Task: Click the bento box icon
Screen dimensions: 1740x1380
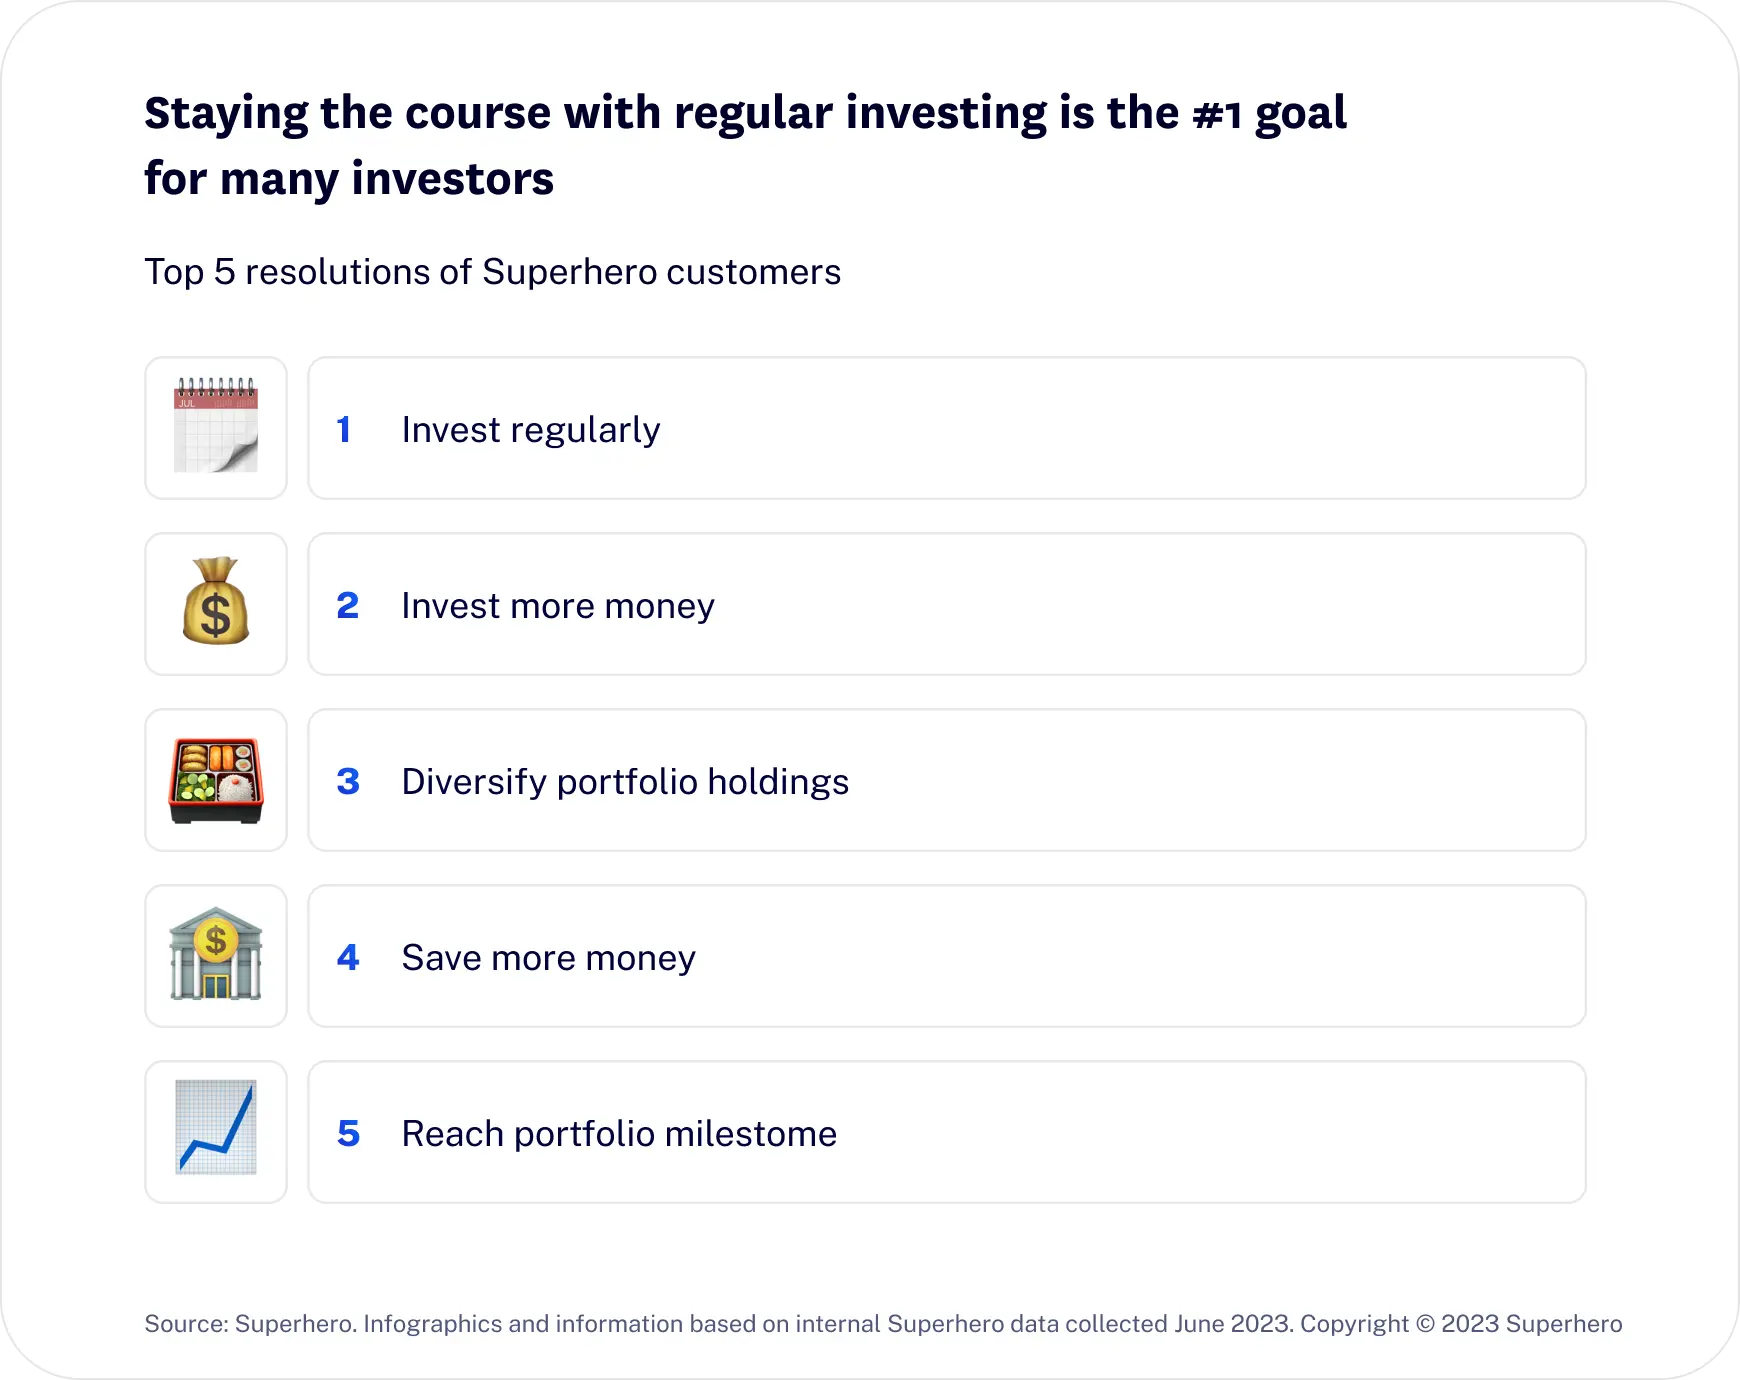Action: (216, 780)
